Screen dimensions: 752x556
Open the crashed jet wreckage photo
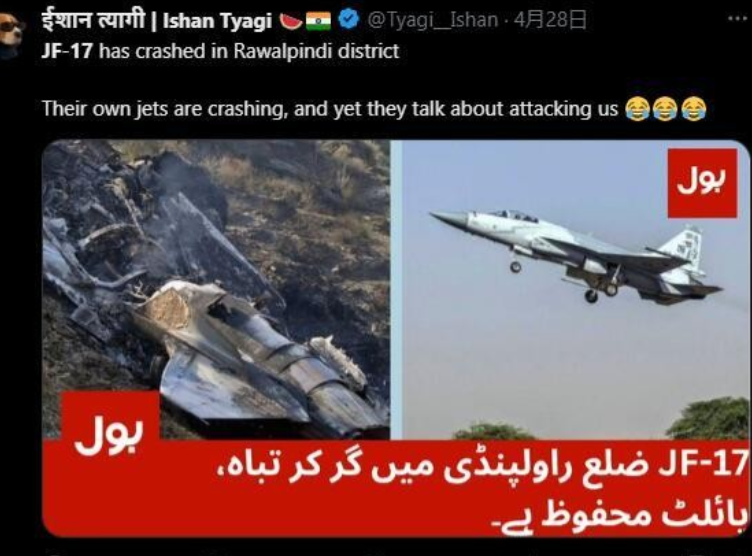(216, 290)
